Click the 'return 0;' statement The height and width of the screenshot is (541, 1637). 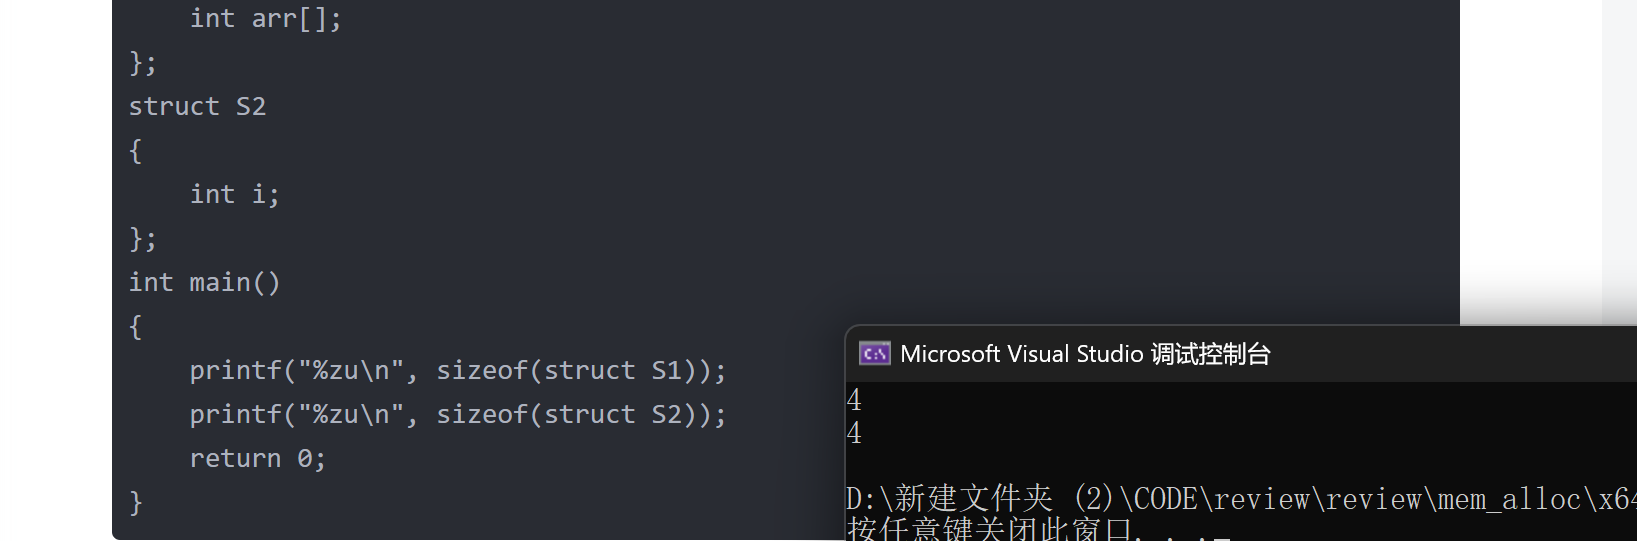pos(257,459)
